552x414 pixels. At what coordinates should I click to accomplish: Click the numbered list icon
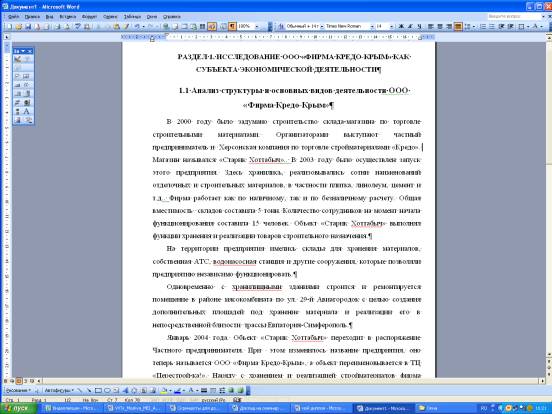tap(483, 26)
